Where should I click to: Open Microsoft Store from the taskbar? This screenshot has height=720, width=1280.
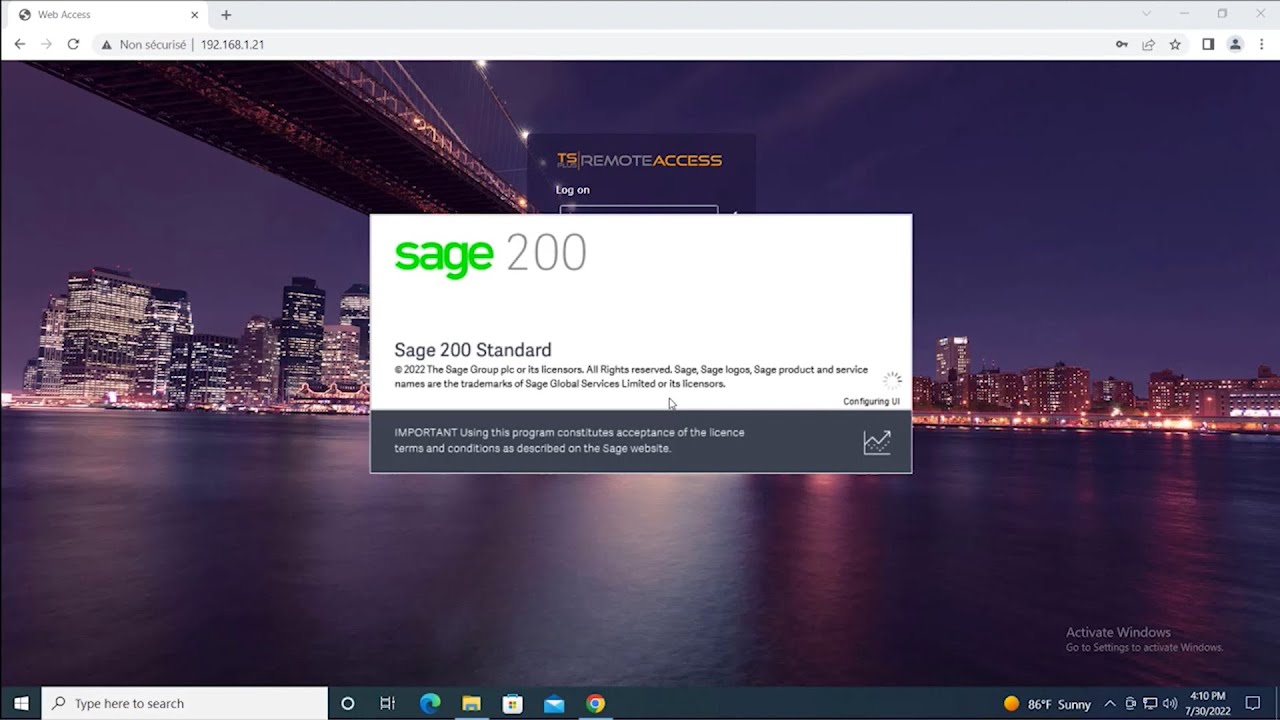(512, 703)
